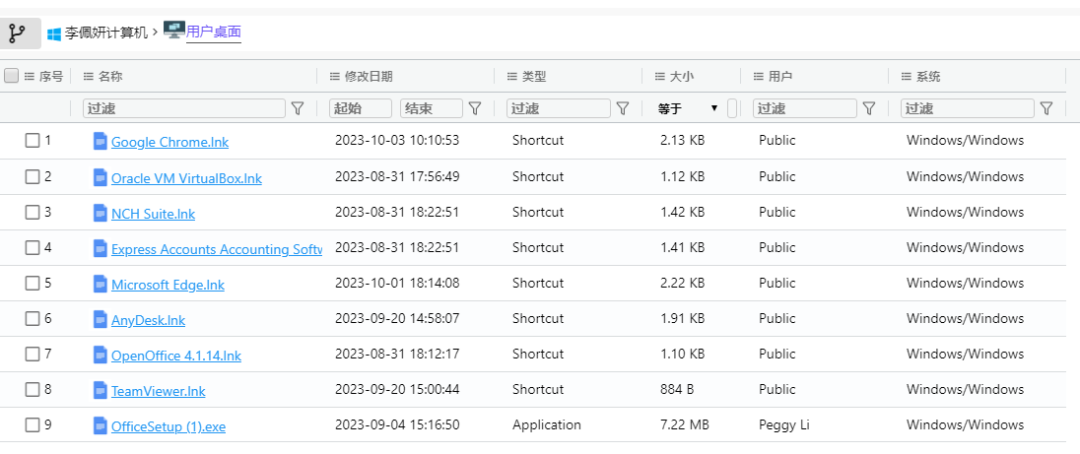The image size is (1080, 454).
Task: Check the box for row 2
Action: (x=32, y=177)
